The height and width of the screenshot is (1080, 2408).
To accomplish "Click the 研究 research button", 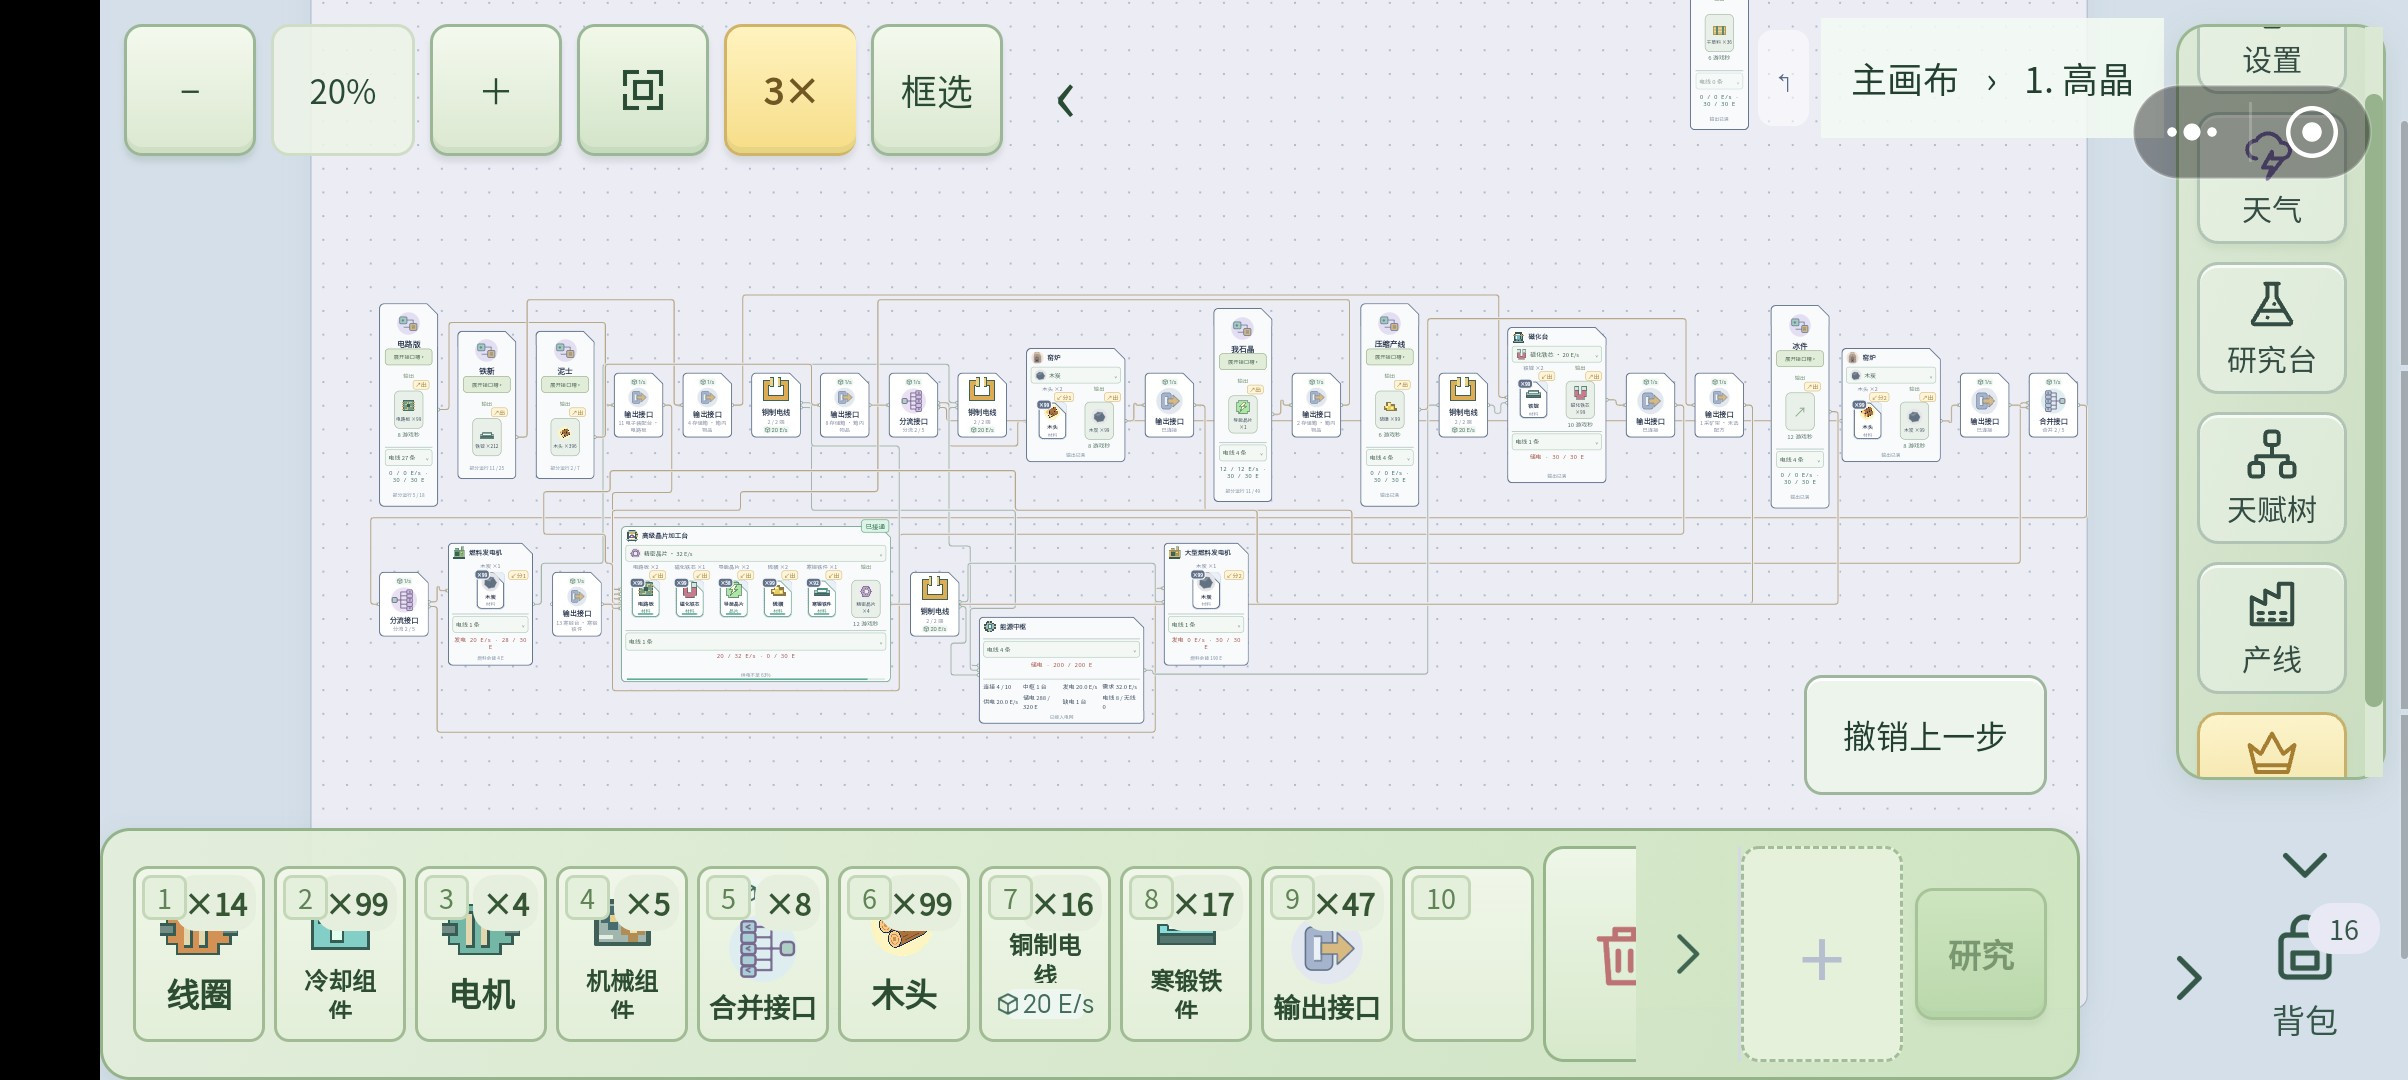I will [1980, 955].
